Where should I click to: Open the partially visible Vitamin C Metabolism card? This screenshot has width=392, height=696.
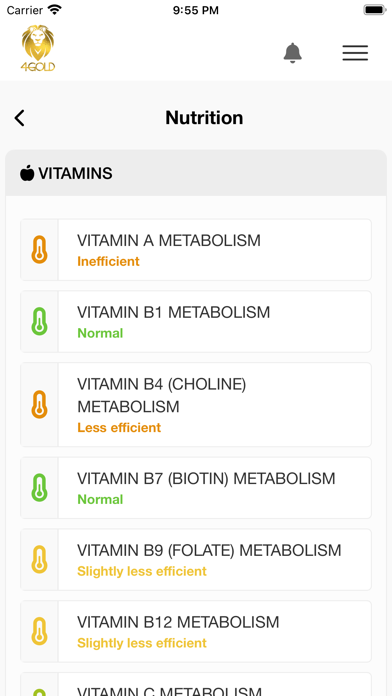[196, 684]
